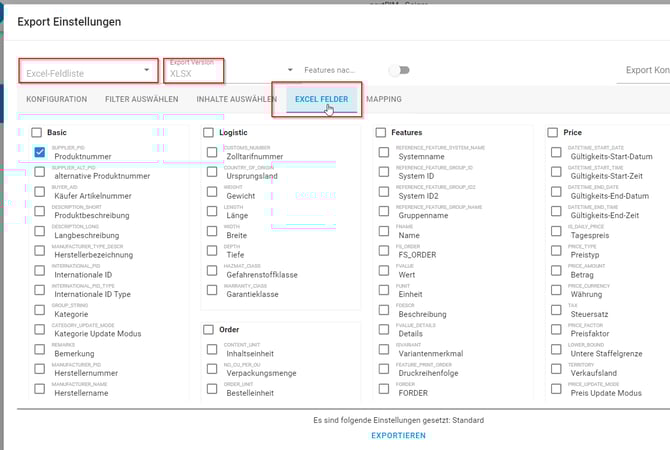The height and width of the screenshot is (450, 670).
Task: Open the Mapping tab
Action: (384, 100)
